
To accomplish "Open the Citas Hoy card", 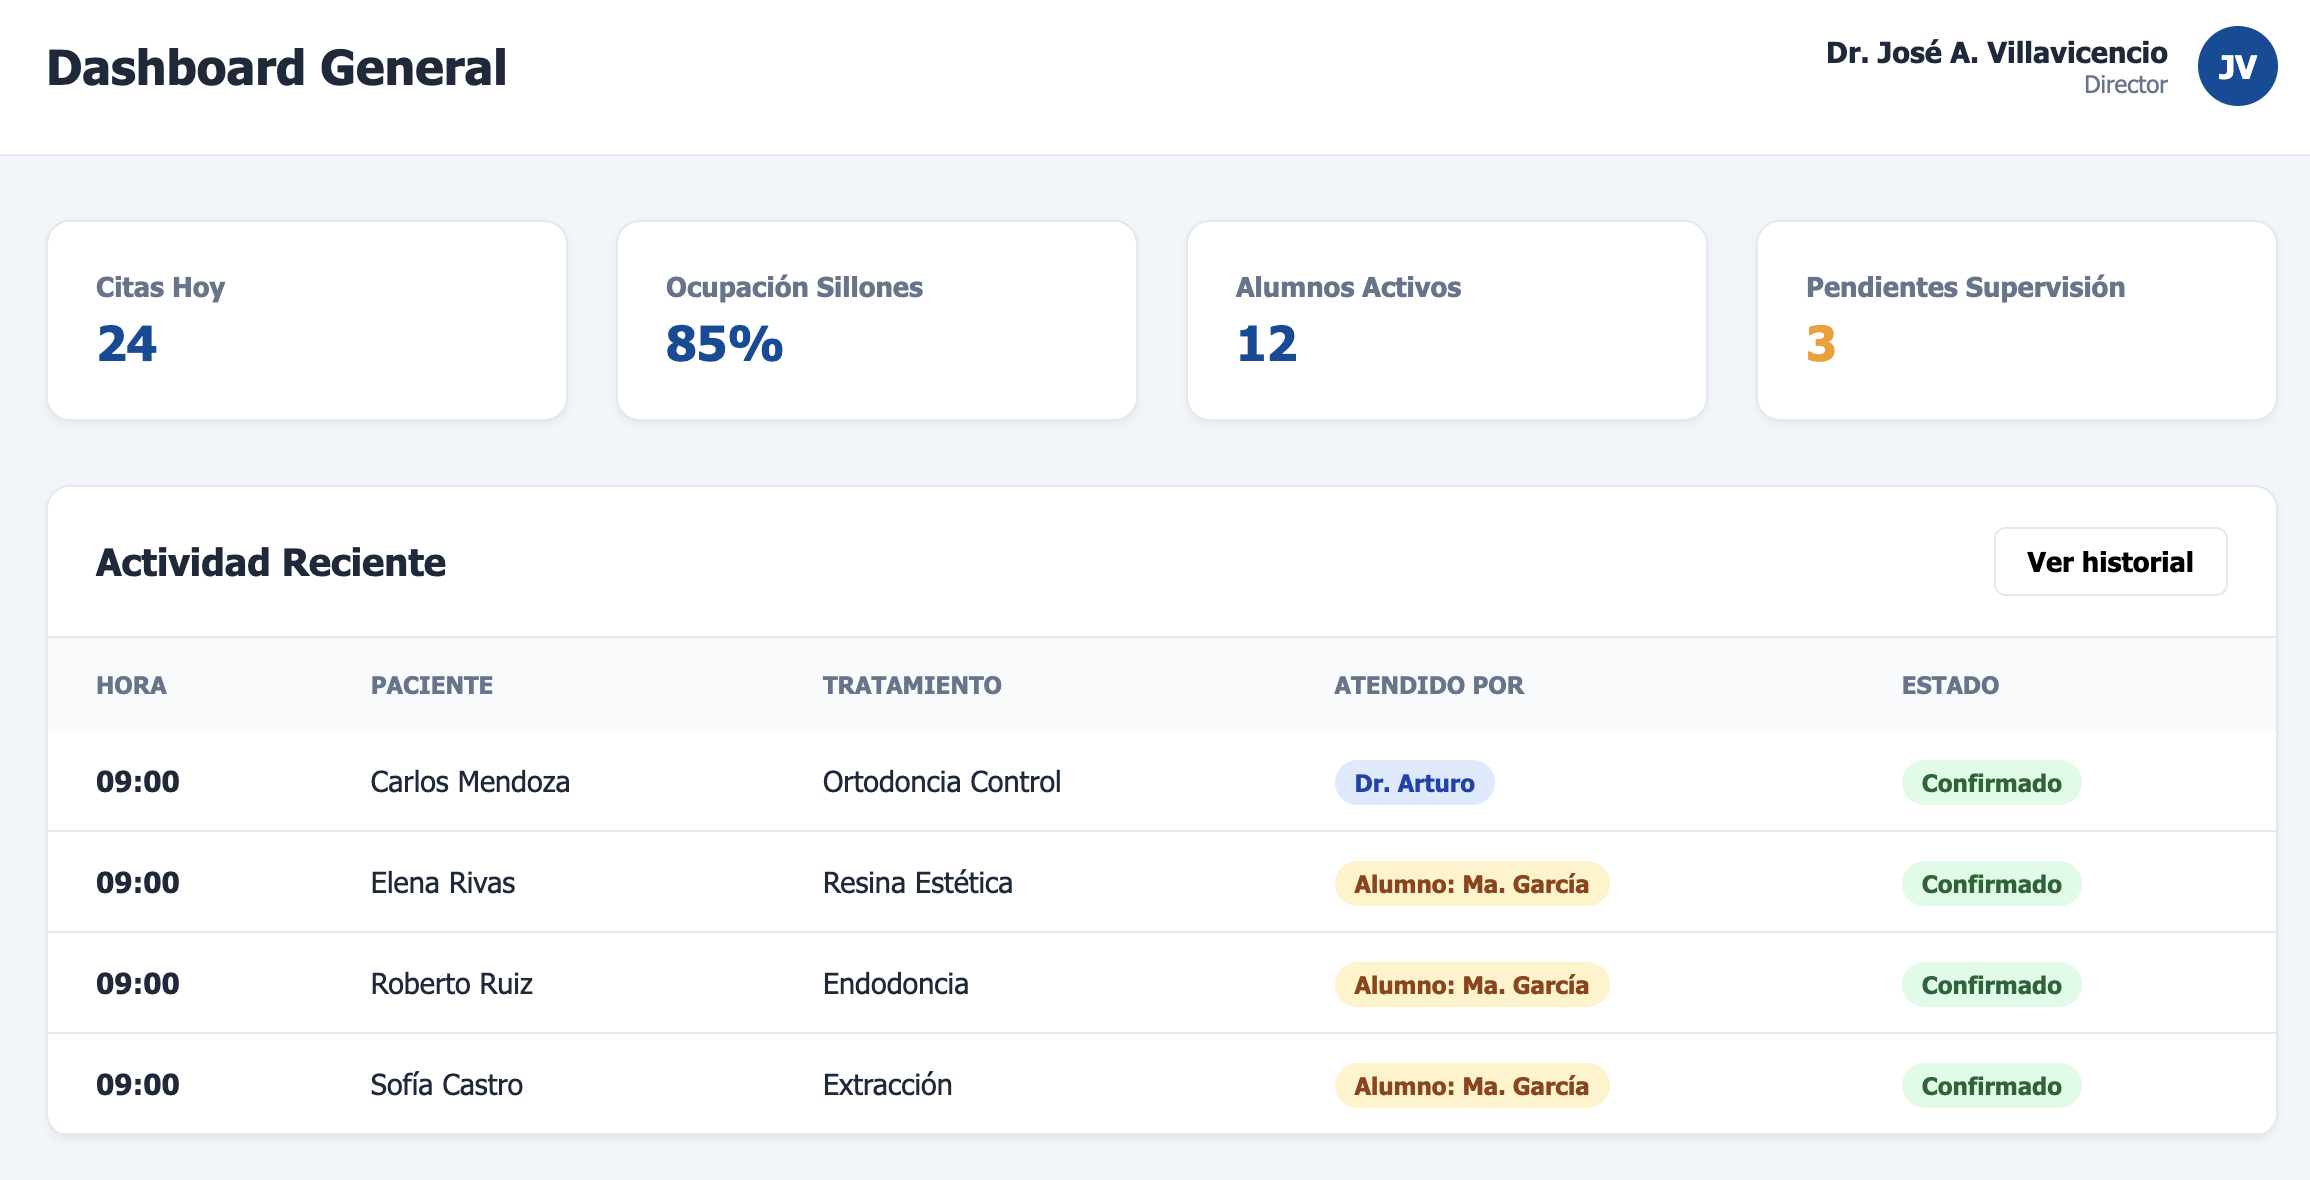I will pyautogui.click(x=307, y=320).
